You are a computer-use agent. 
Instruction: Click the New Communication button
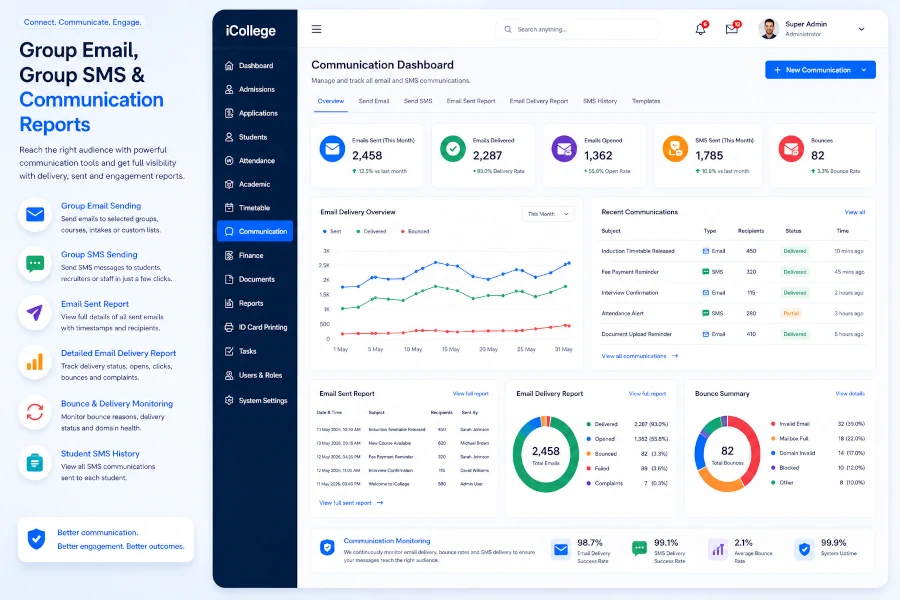click(x=820, y=70)
